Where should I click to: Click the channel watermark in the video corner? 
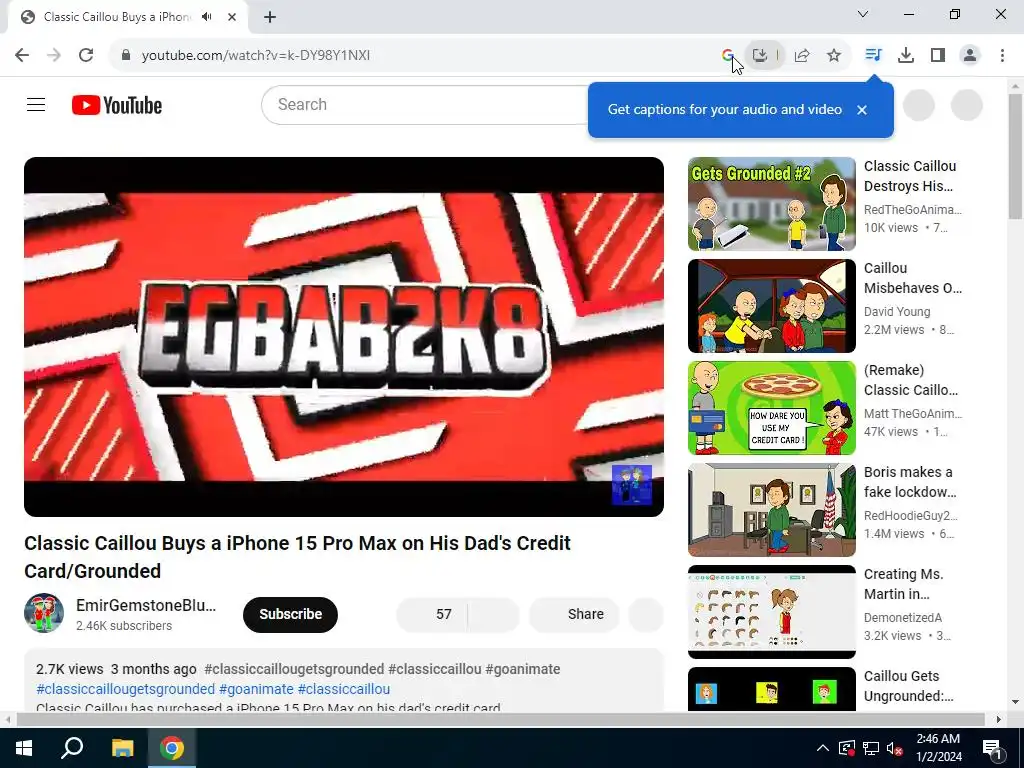[632, 484]
